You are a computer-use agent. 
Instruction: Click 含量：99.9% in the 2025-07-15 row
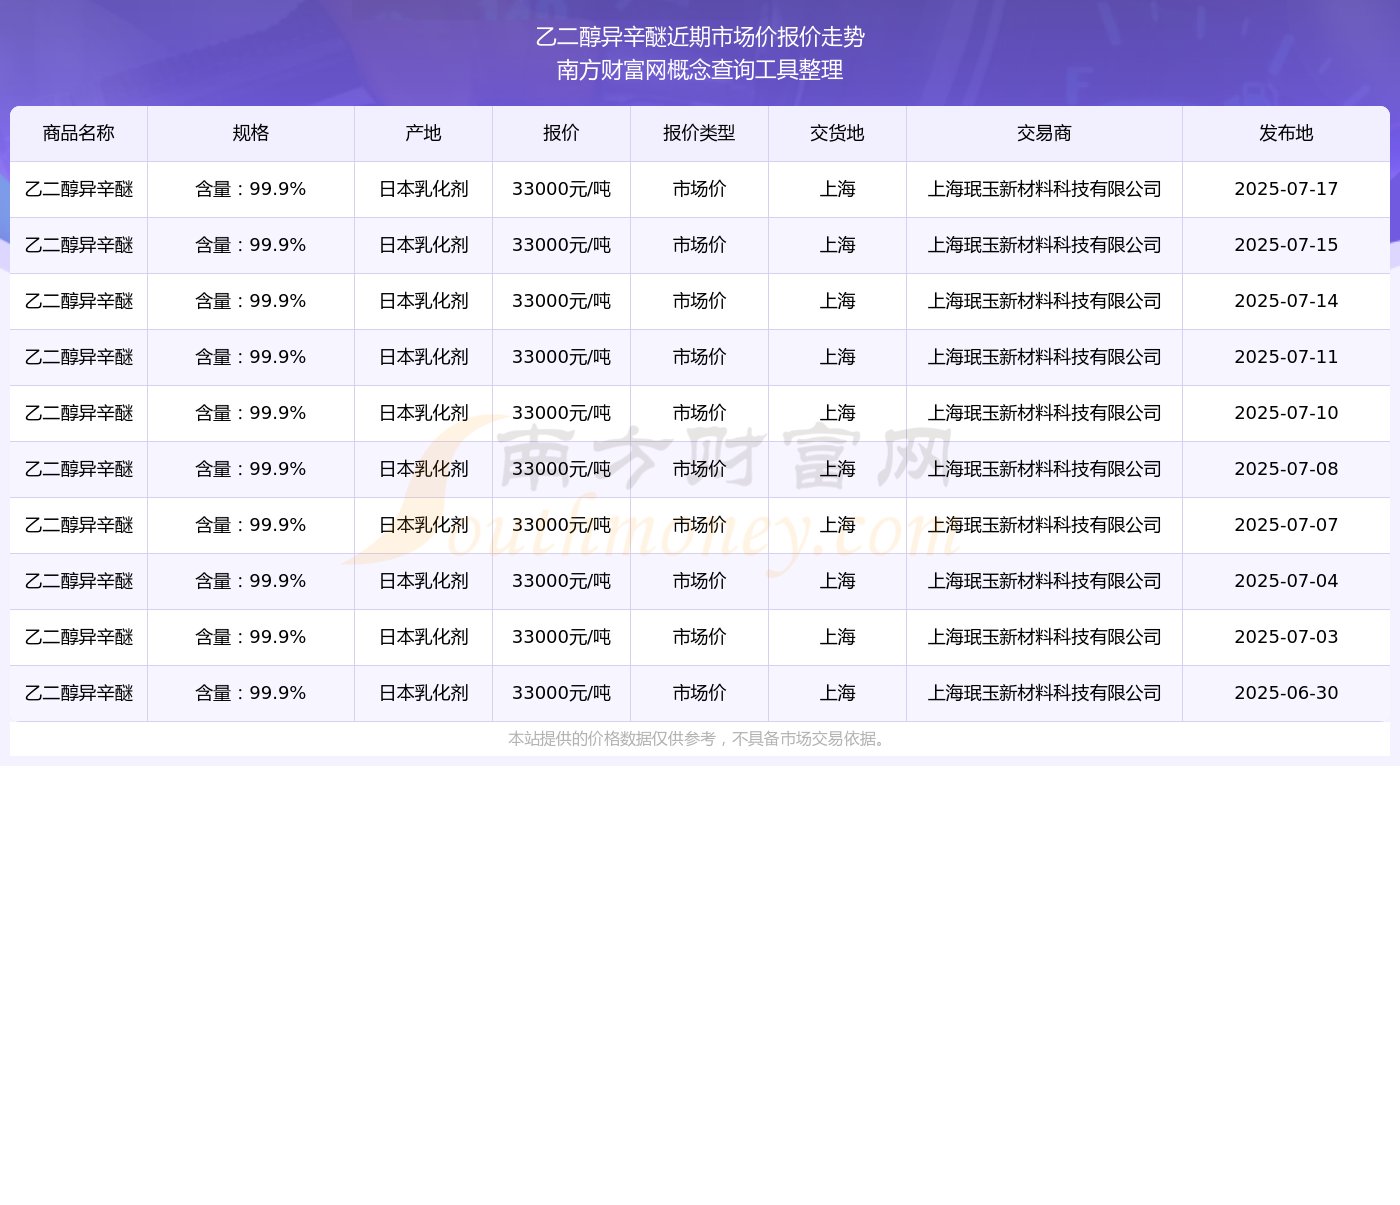click(251, 245)
